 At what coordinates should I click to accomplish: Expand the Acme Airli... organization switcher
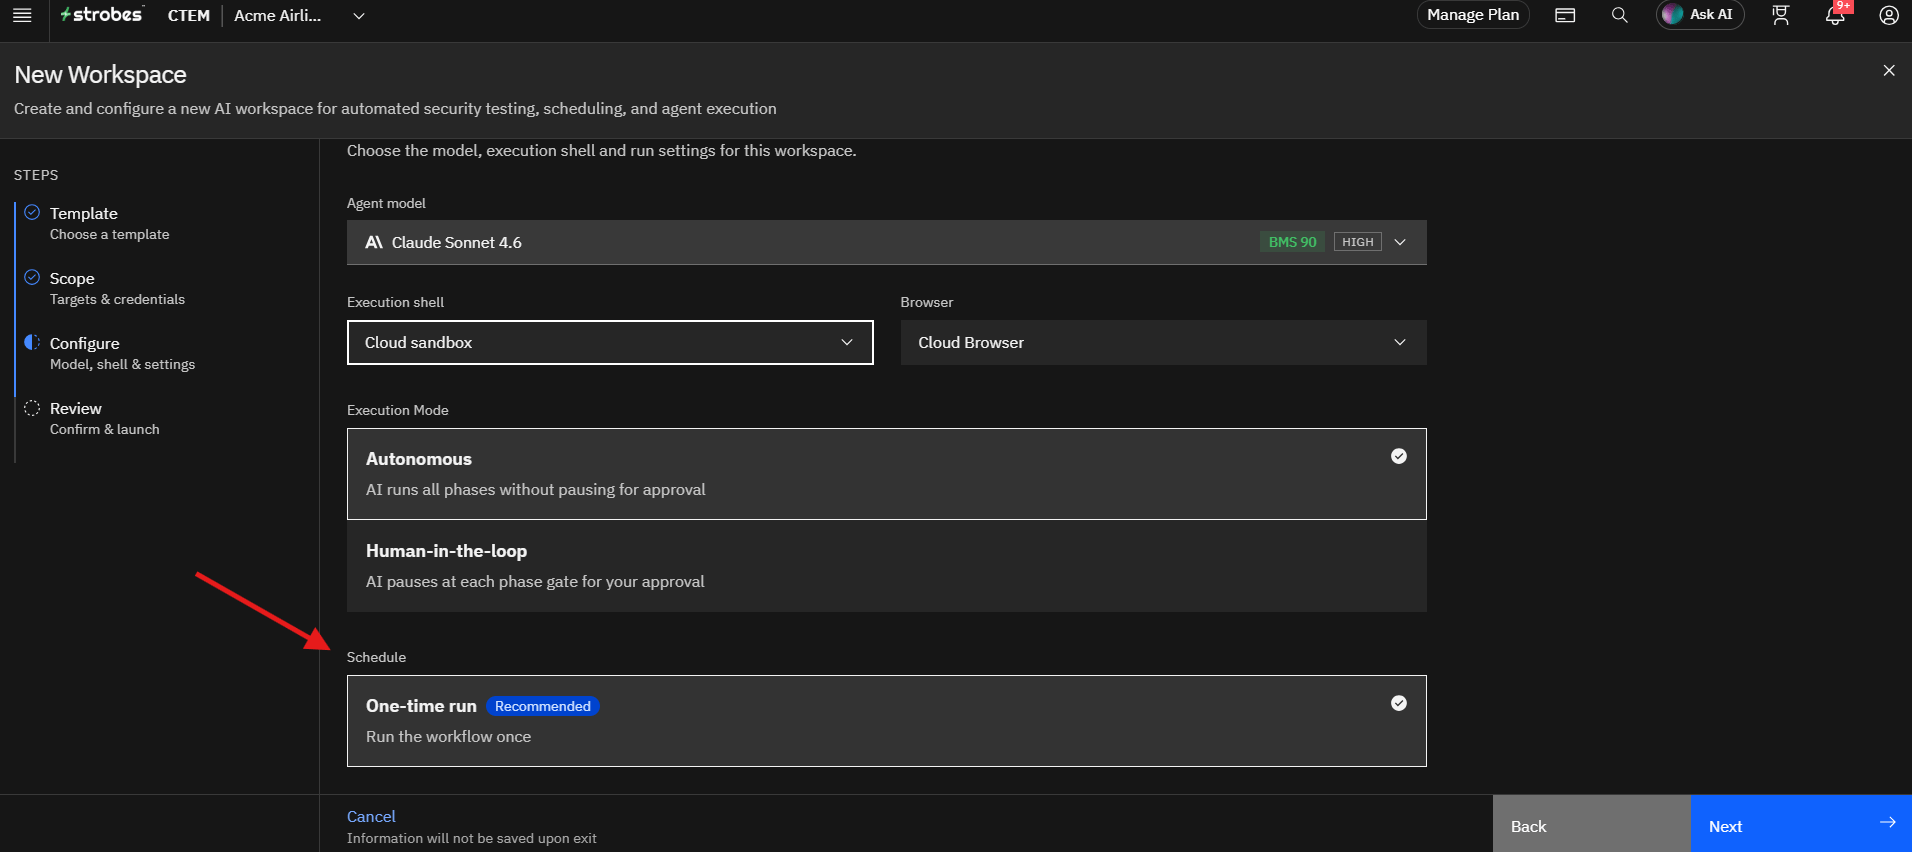(299, 15)
